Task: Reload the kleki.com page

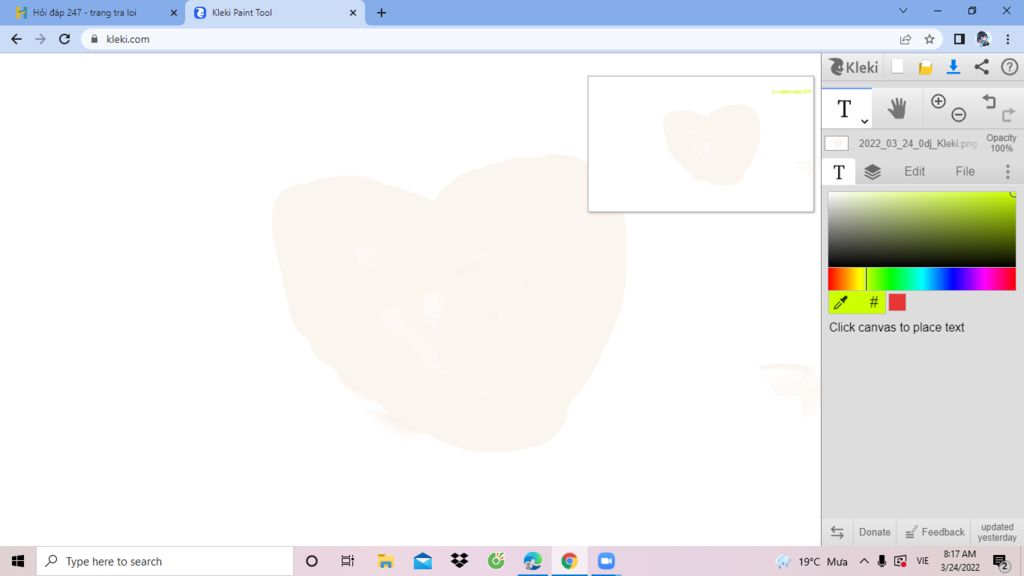Action: pos(64,39)
